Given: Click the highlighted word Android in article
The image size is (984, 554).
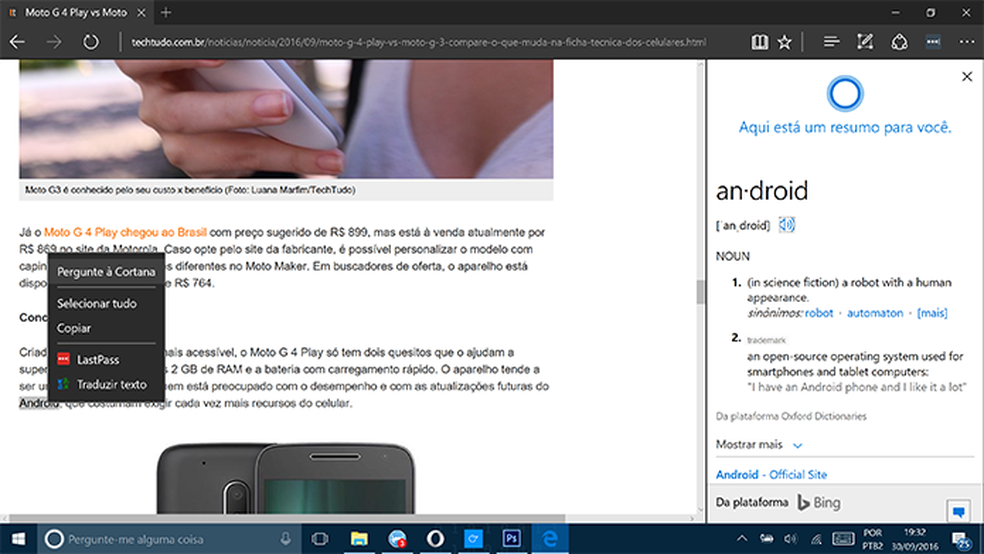Looking at the screenshot, I should (39, 403).
